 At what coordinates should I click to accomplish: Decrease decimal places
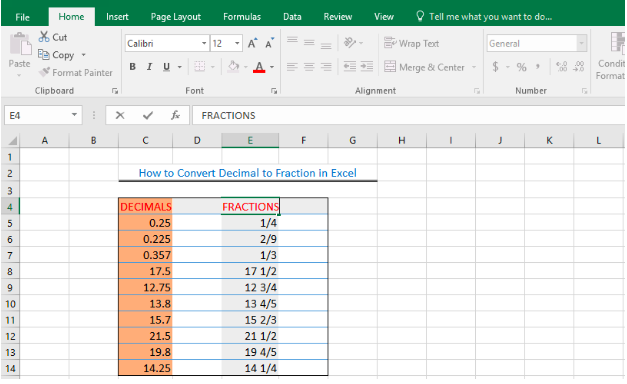tap(579, 66)
